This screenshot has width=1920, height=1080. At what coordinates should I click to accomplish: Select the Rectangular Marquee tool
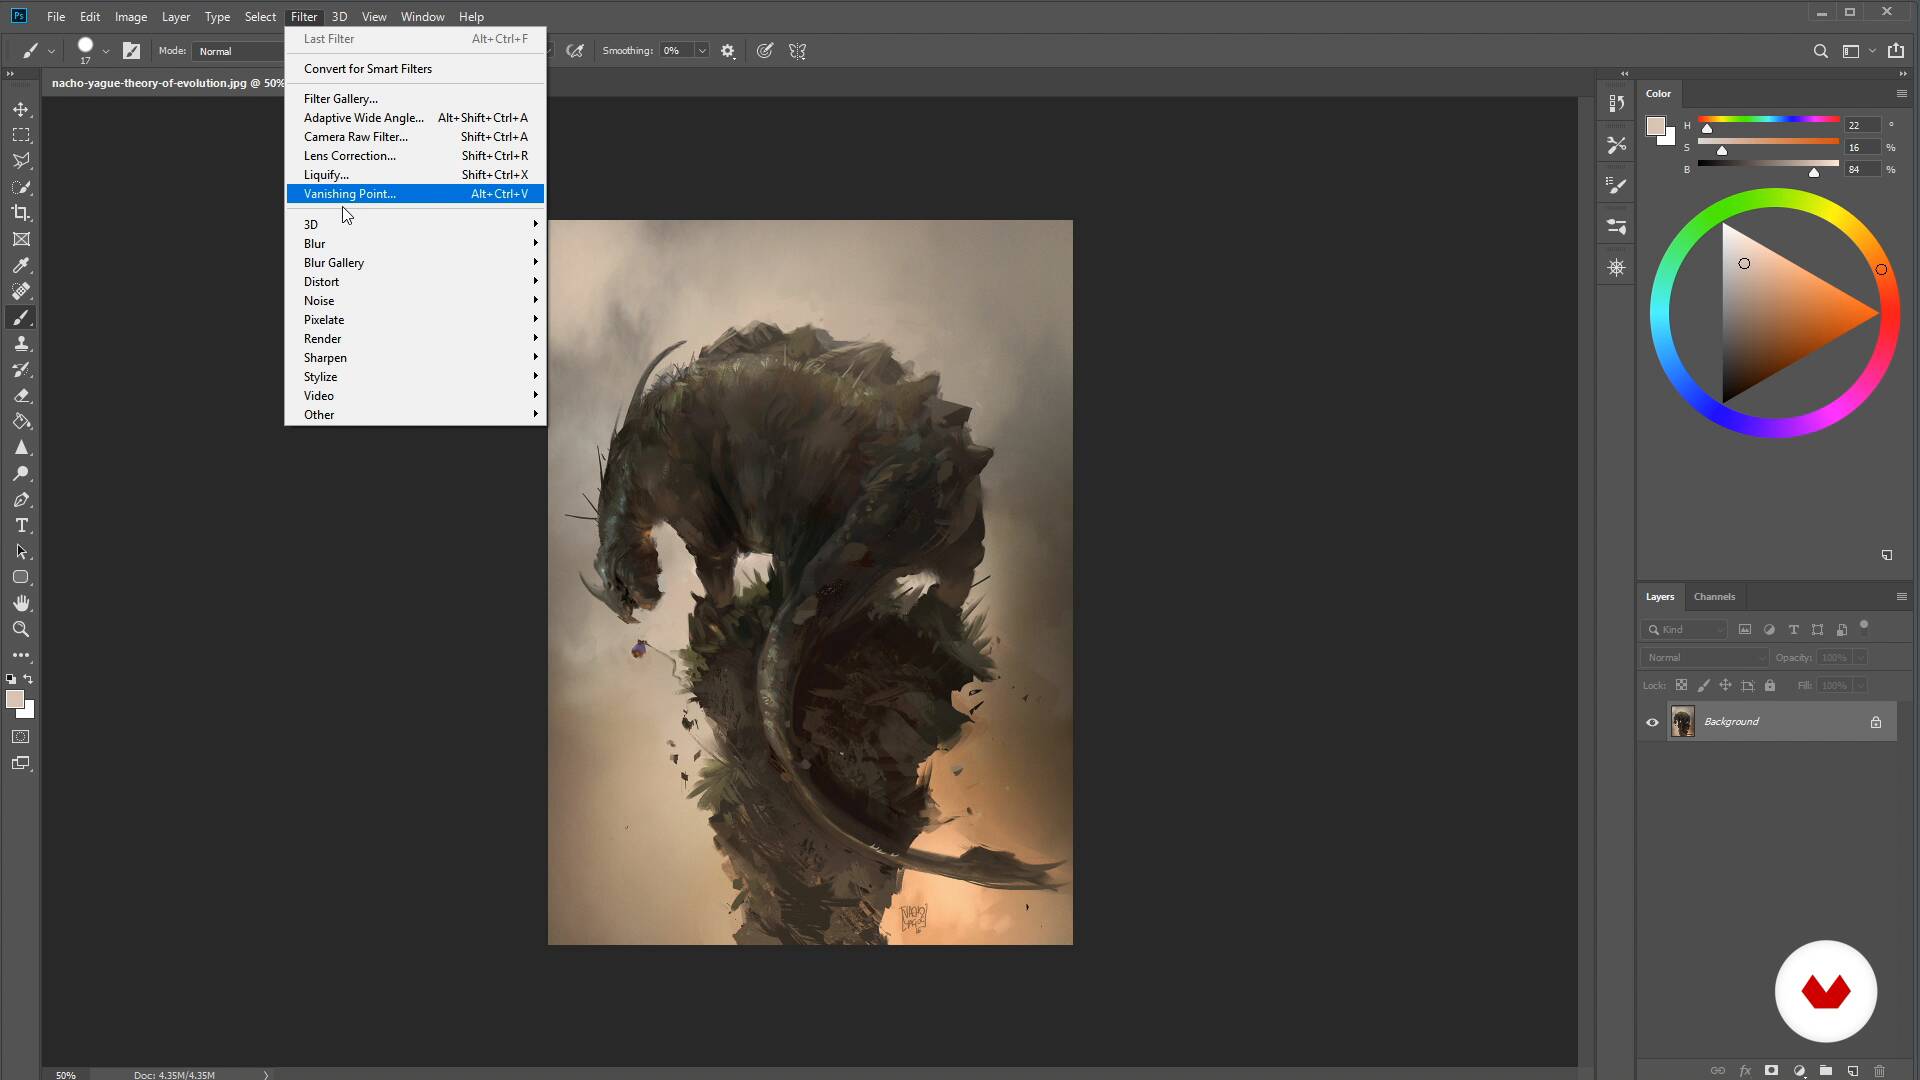(21, 135)
